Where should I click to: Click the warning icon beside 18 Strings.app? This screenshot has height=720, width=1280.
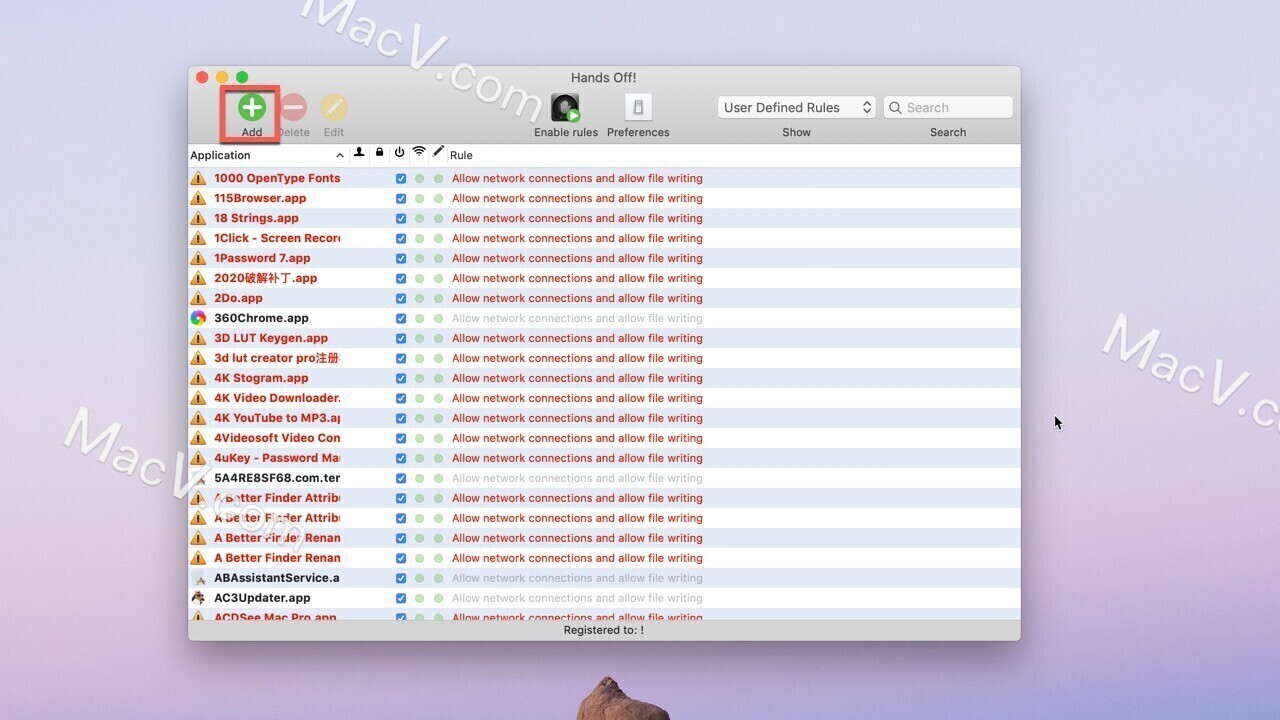click(x=198, y=218)
